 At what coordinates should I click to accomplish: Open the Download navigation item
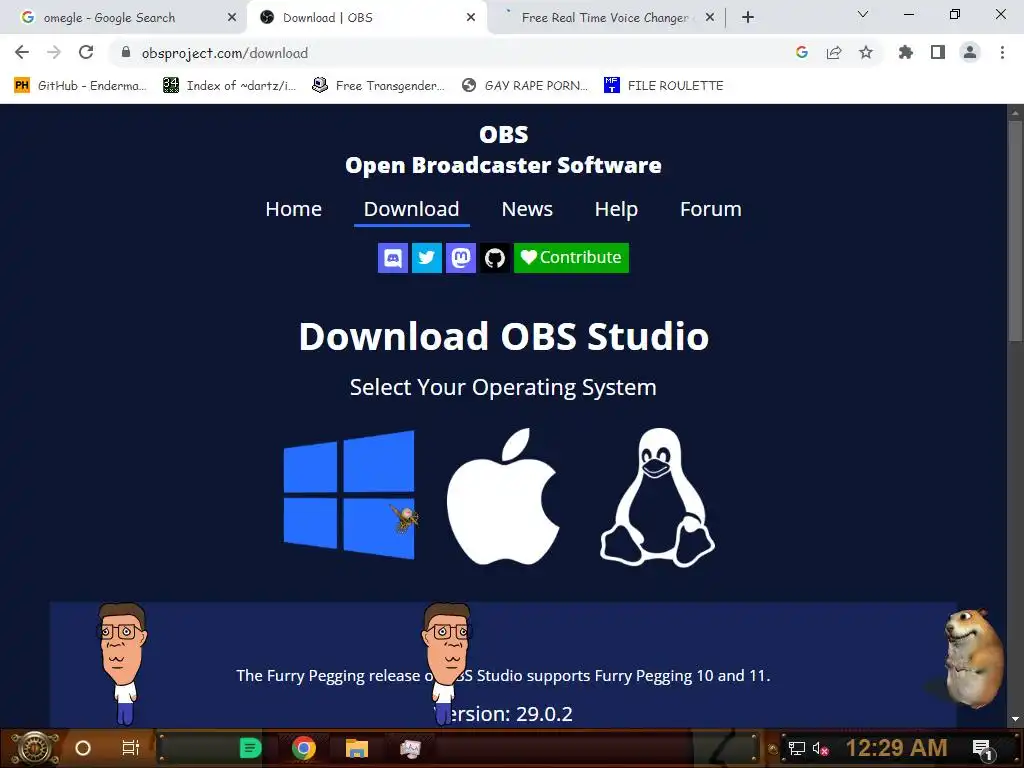[411, 209]
